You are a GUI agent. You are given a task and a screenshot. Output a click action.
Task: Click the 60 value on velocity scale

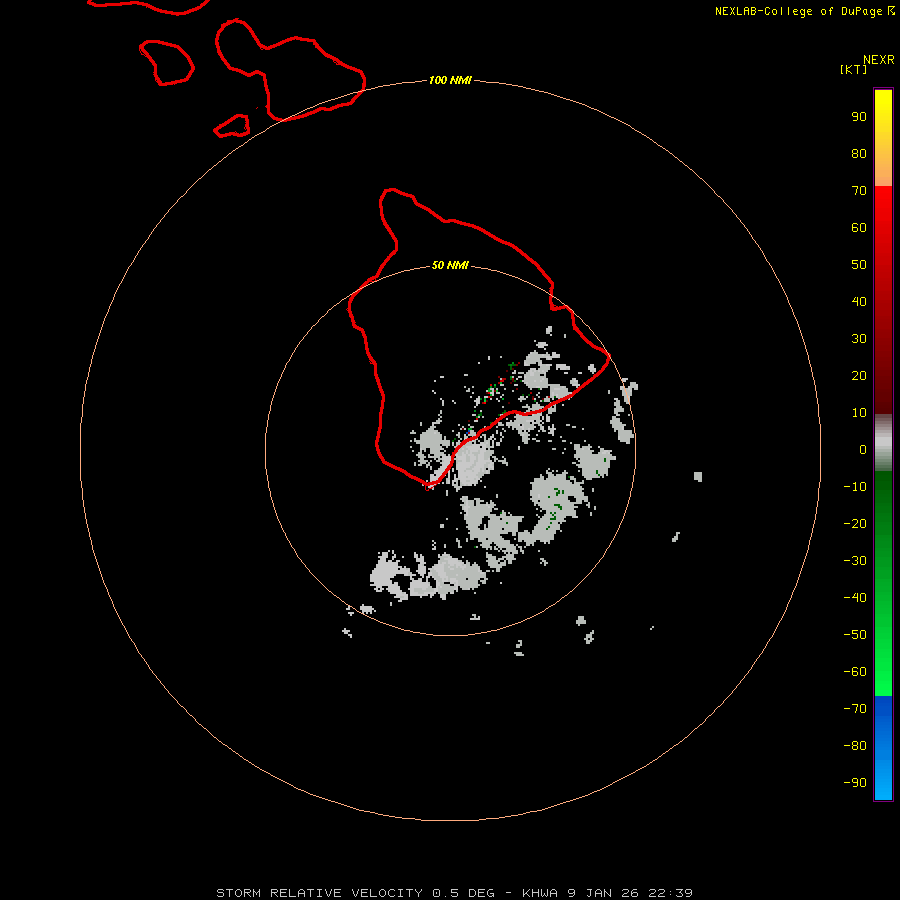[x=859, y=228]
